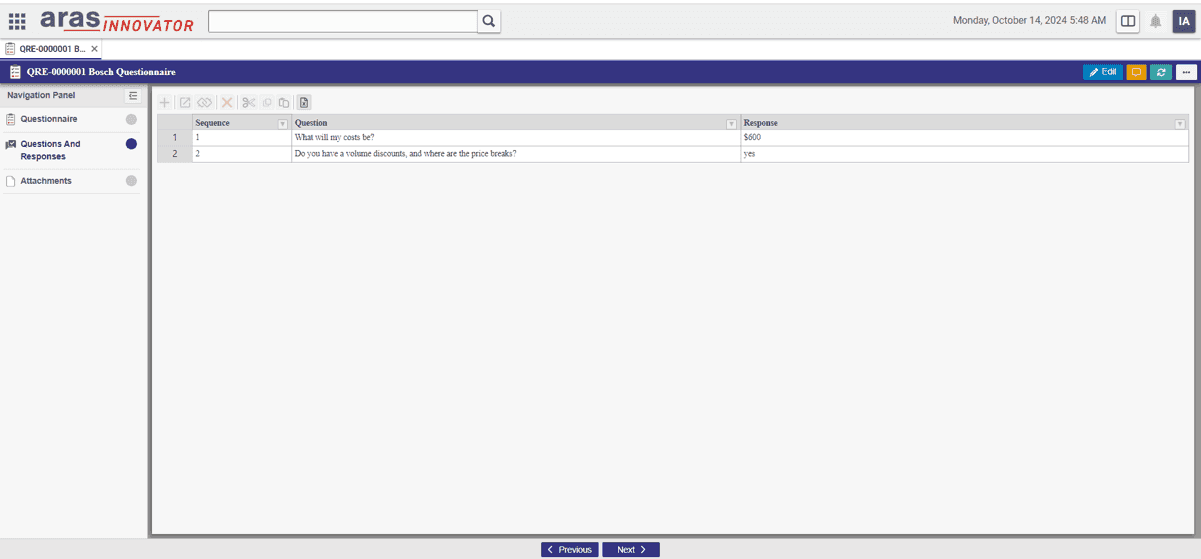1201x559 pixels.
Task: Open the Attachments section
Action: [46, 181]
